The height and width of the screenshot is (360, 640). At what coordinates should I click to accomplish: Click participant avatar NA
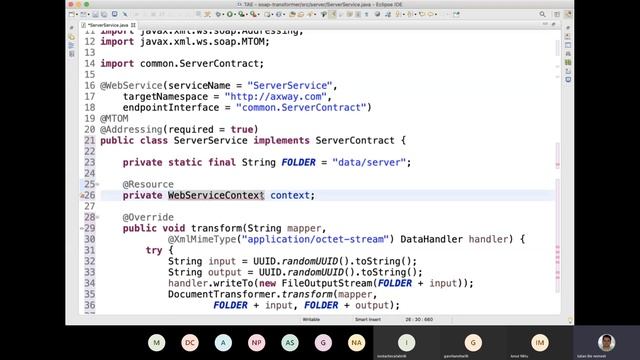click(x=356, y=343)
